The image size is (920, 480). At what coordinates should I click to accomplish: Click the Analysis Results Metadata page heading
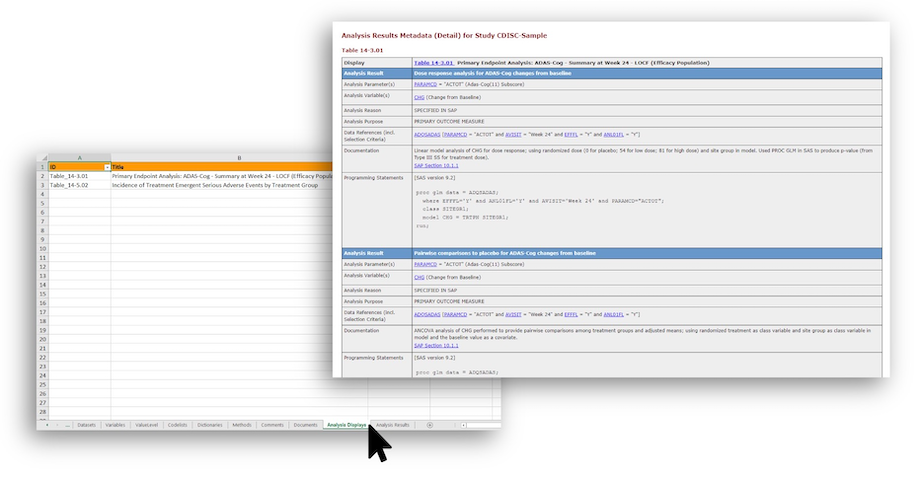444,36
